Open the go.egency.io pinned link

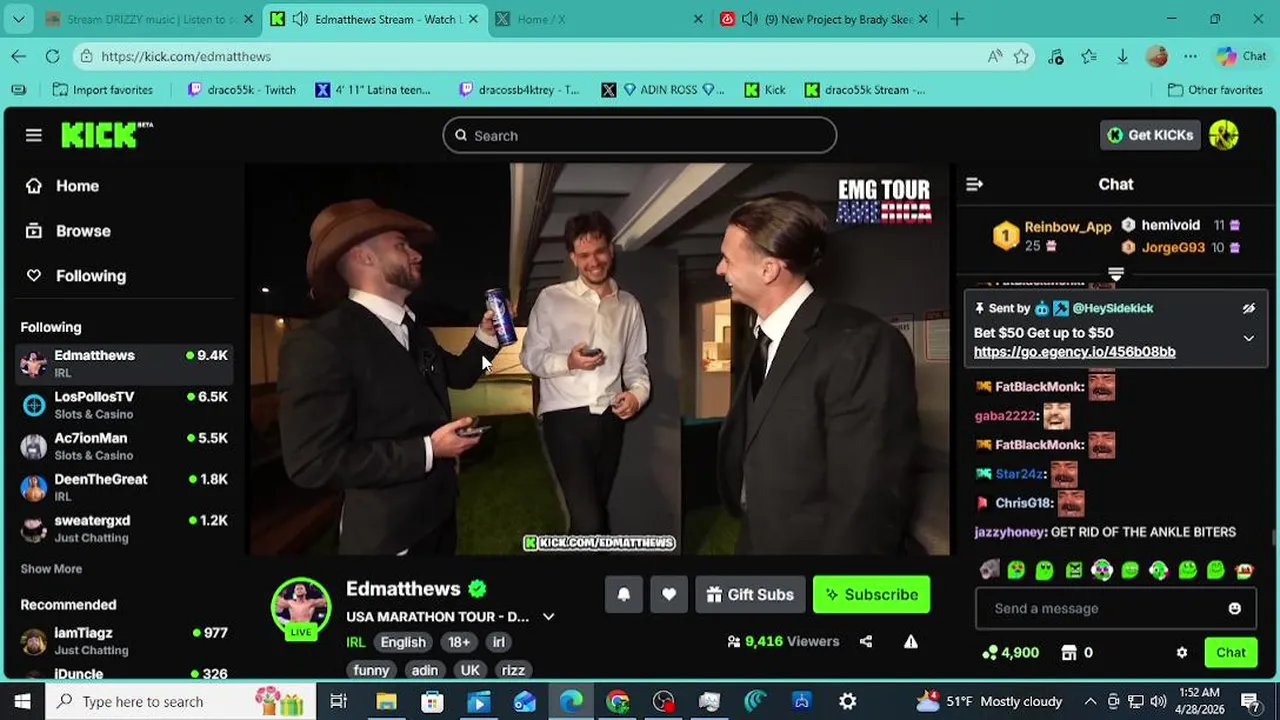click(x=1074, y=352)
